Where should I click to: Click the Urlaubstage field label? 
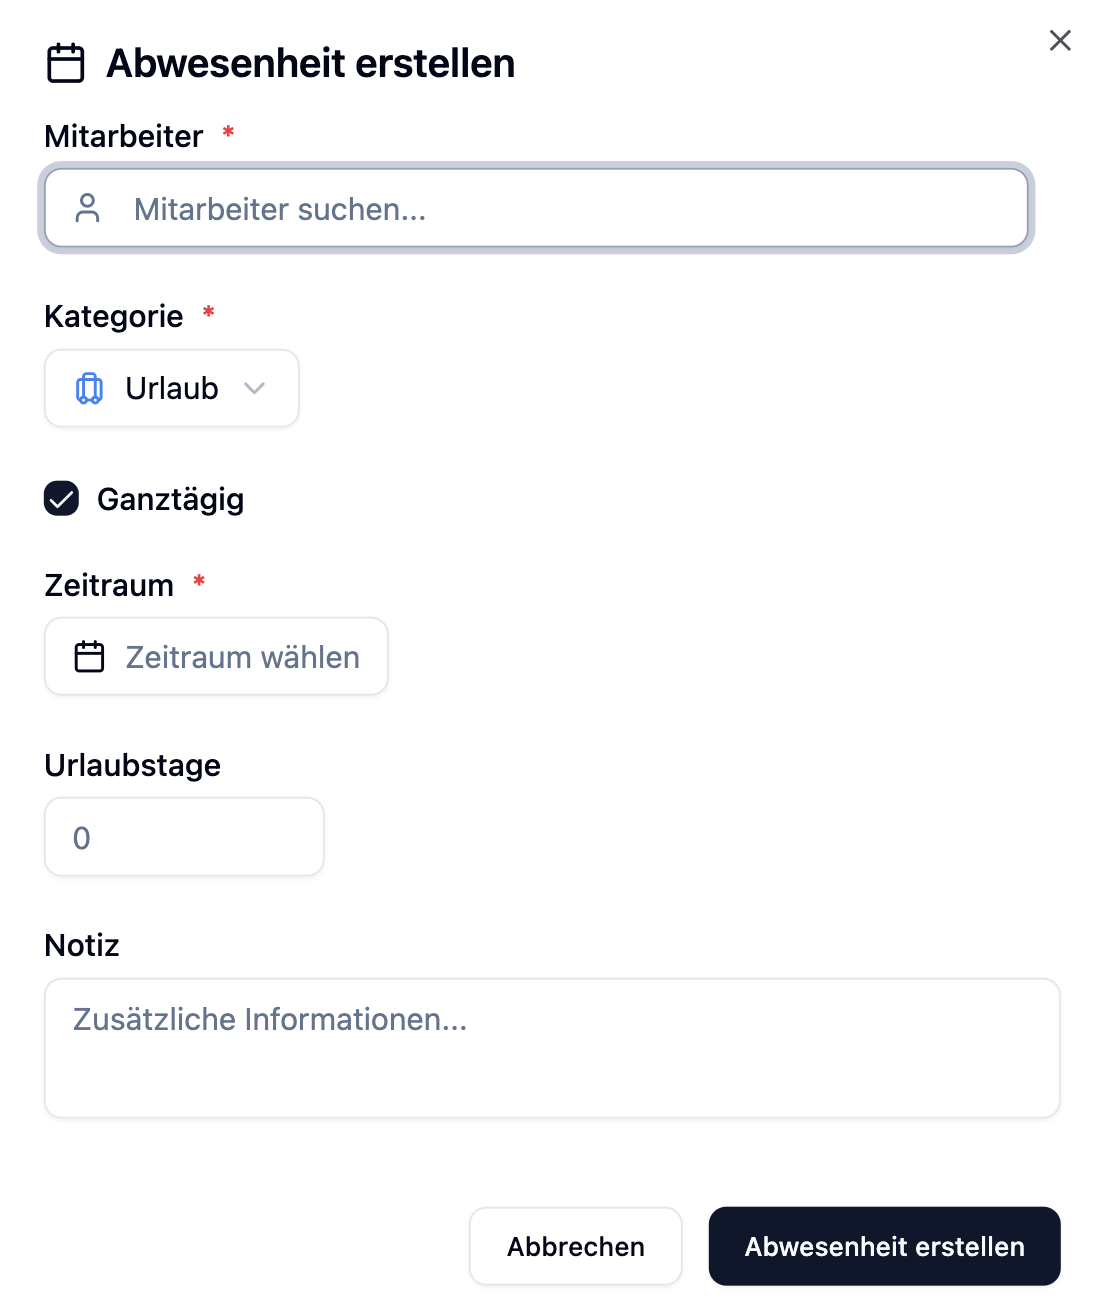point(133,765)
